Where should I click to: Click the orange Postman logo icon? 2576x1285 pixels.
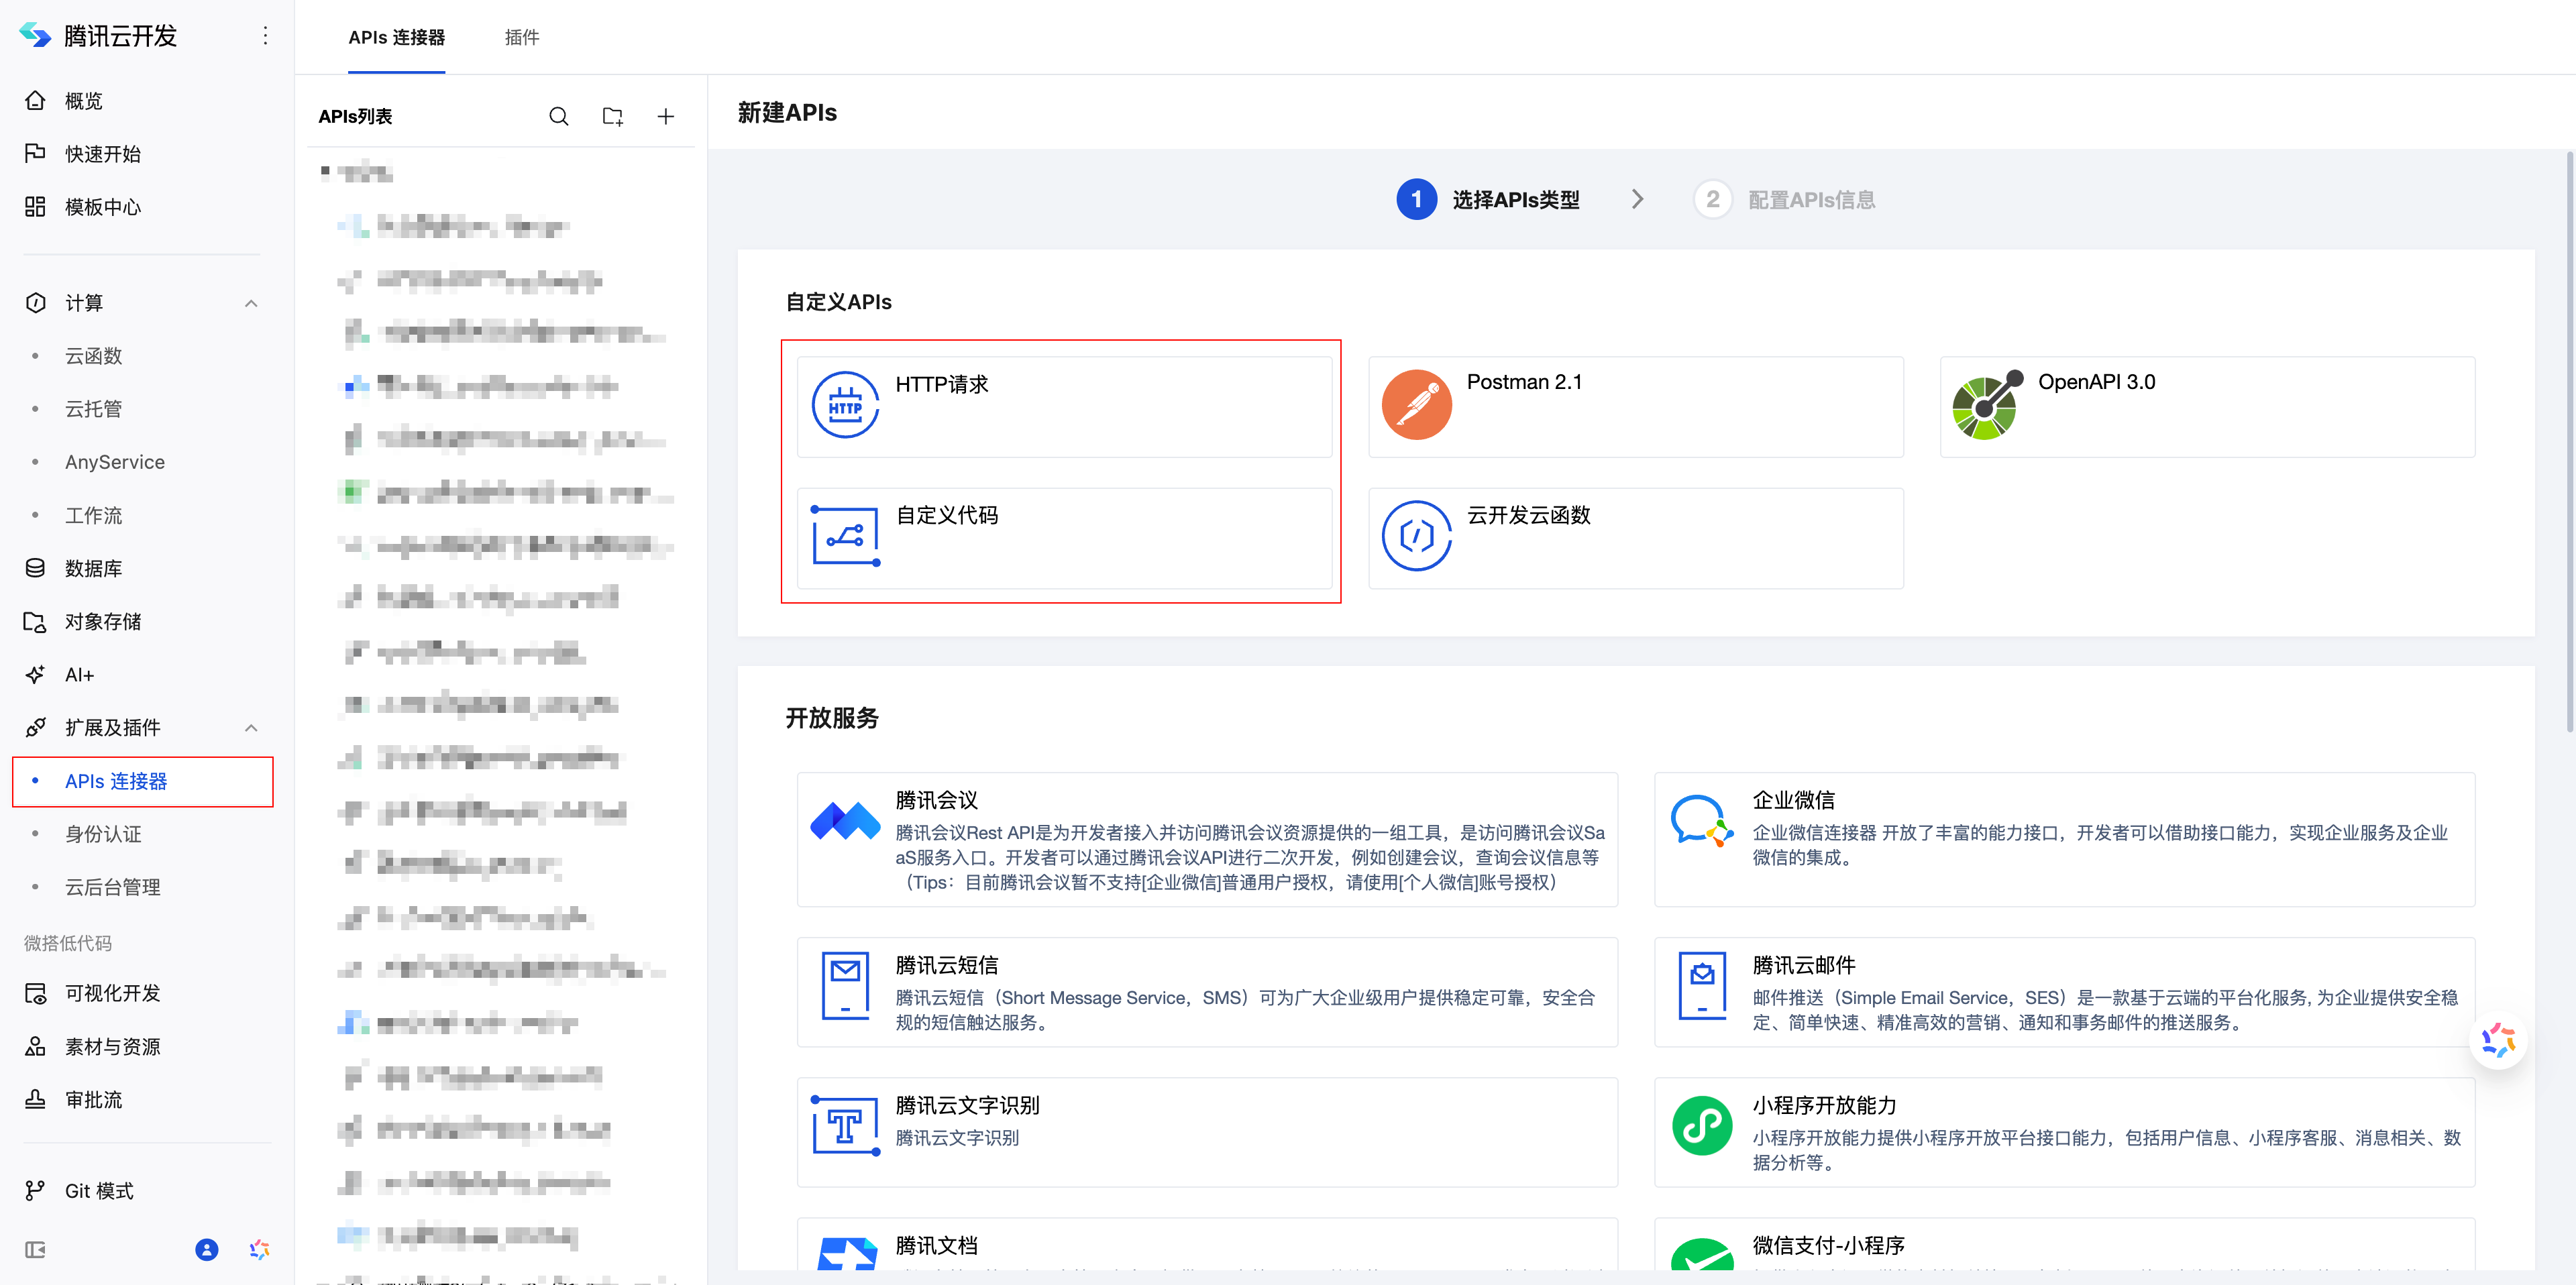click(x=1416, y=405)
